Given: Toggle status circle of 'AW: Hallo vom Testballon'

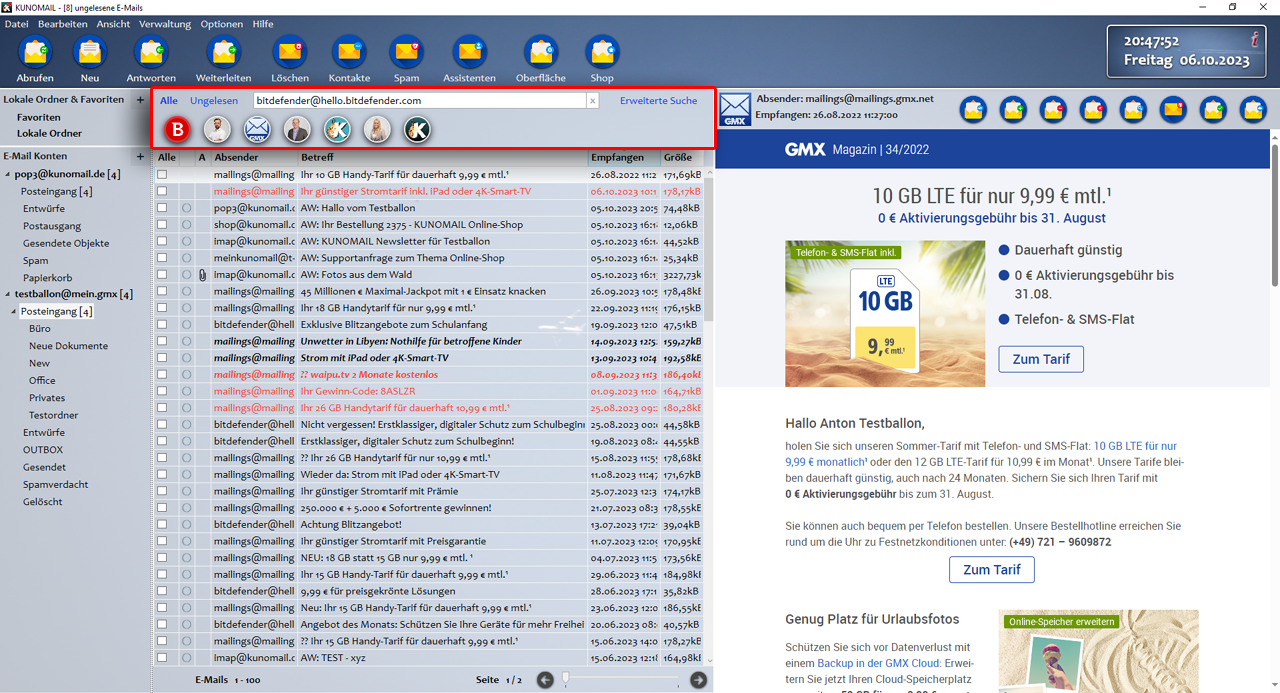Looking at the screenshot, I should (186, 208).
